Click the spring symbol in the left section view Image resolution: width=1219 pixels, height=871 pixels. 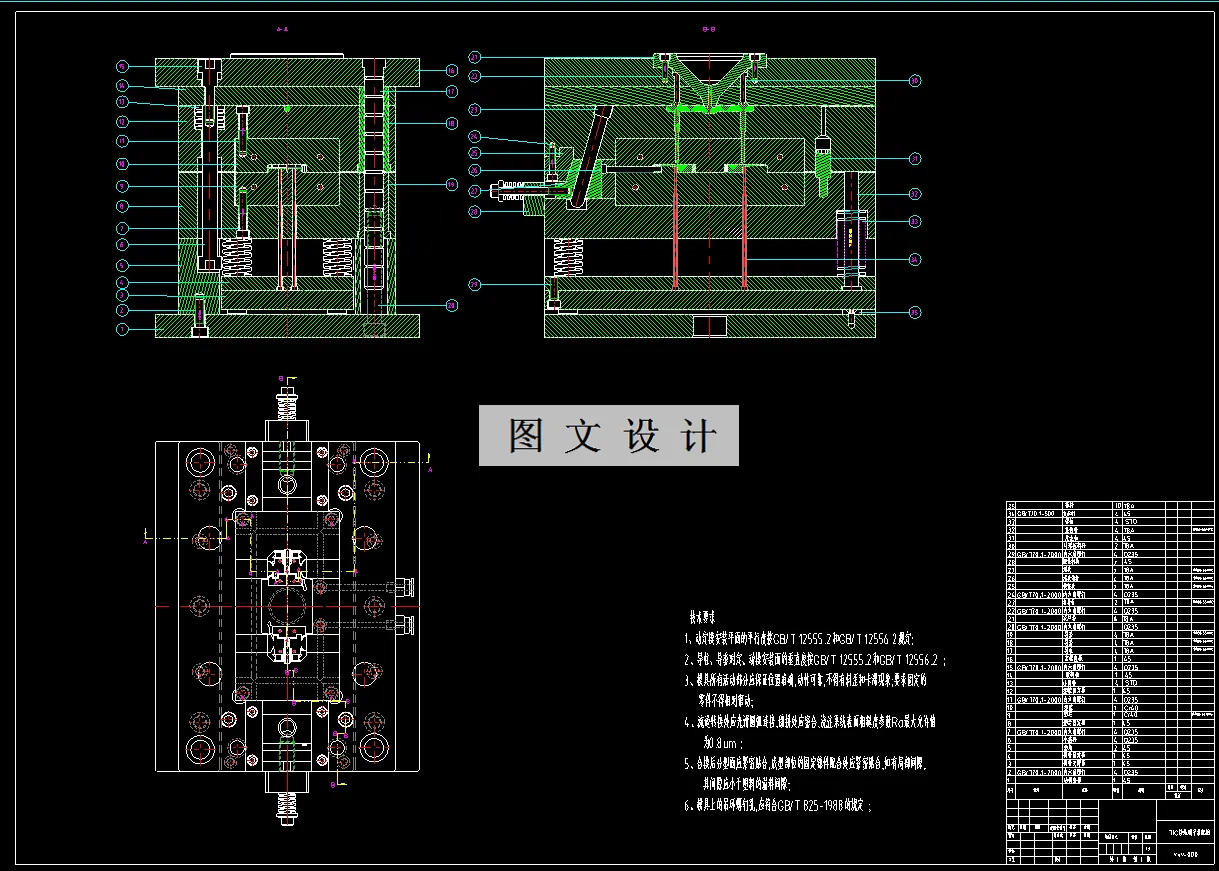point(237,257)
